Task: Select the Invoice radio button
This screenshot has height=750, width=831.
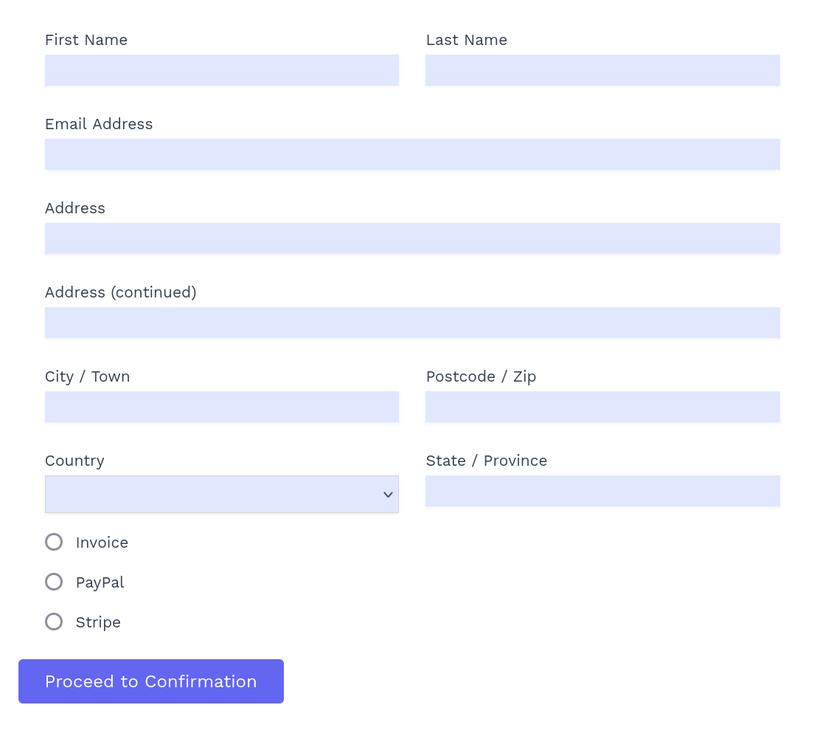Action: click(54, 542)
